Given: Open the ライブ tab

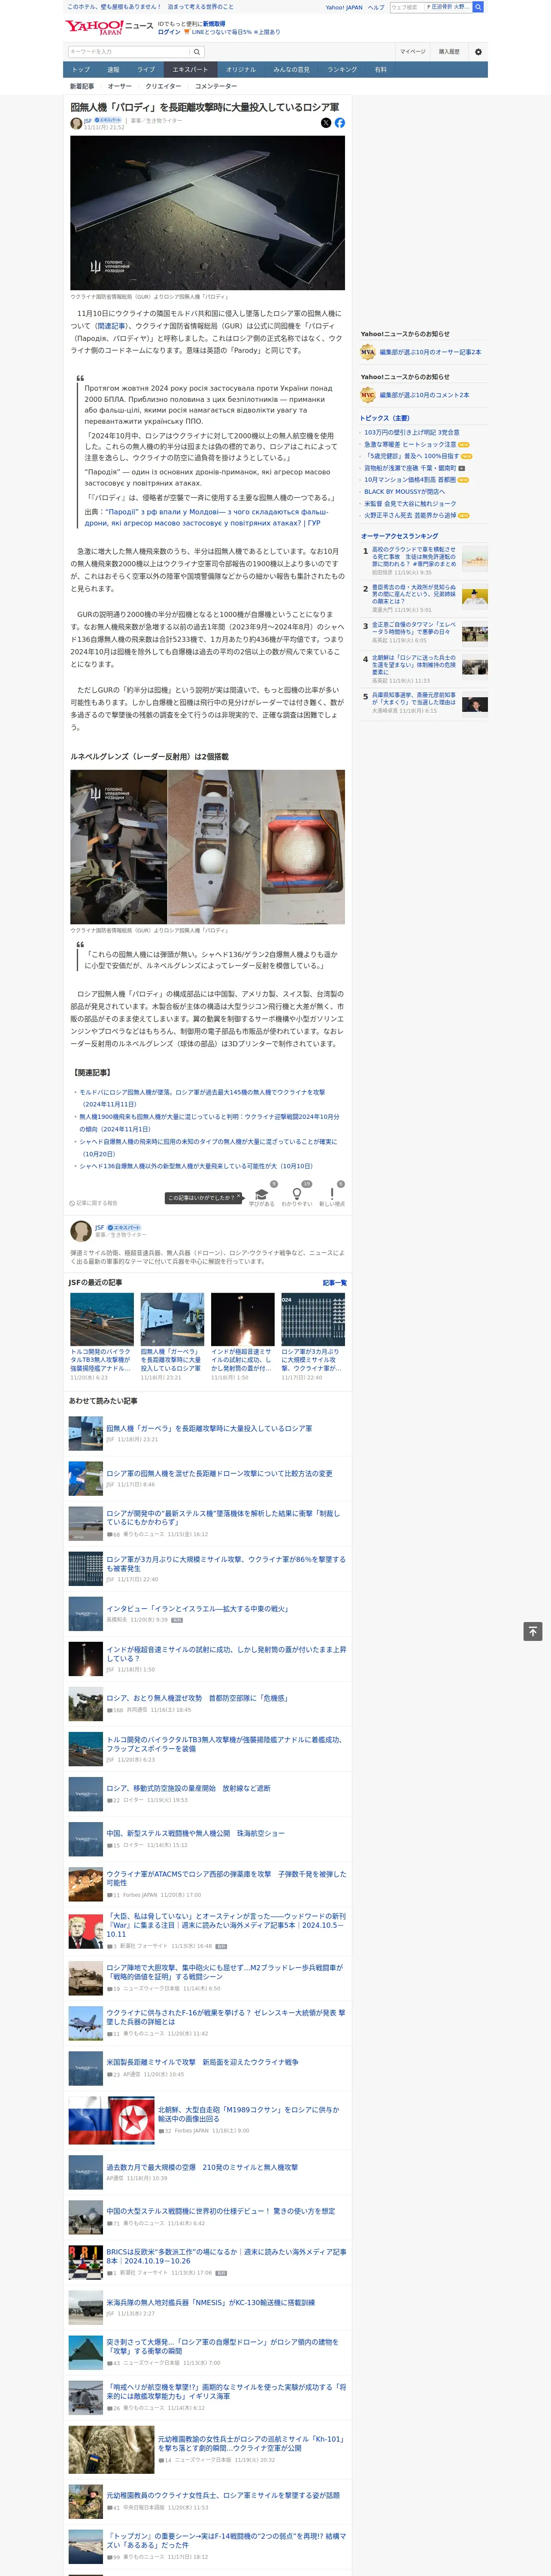Looking at the screenshot, I should pyautogui.click(x=146, y=70).
